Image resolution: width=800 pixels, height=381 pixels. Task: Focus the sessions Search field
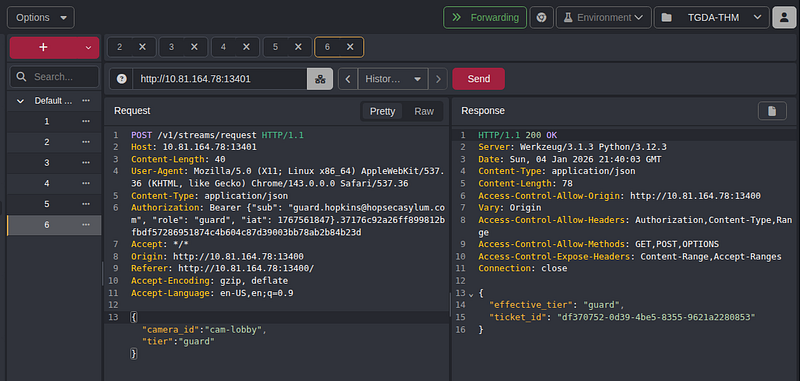pos(54,77)
